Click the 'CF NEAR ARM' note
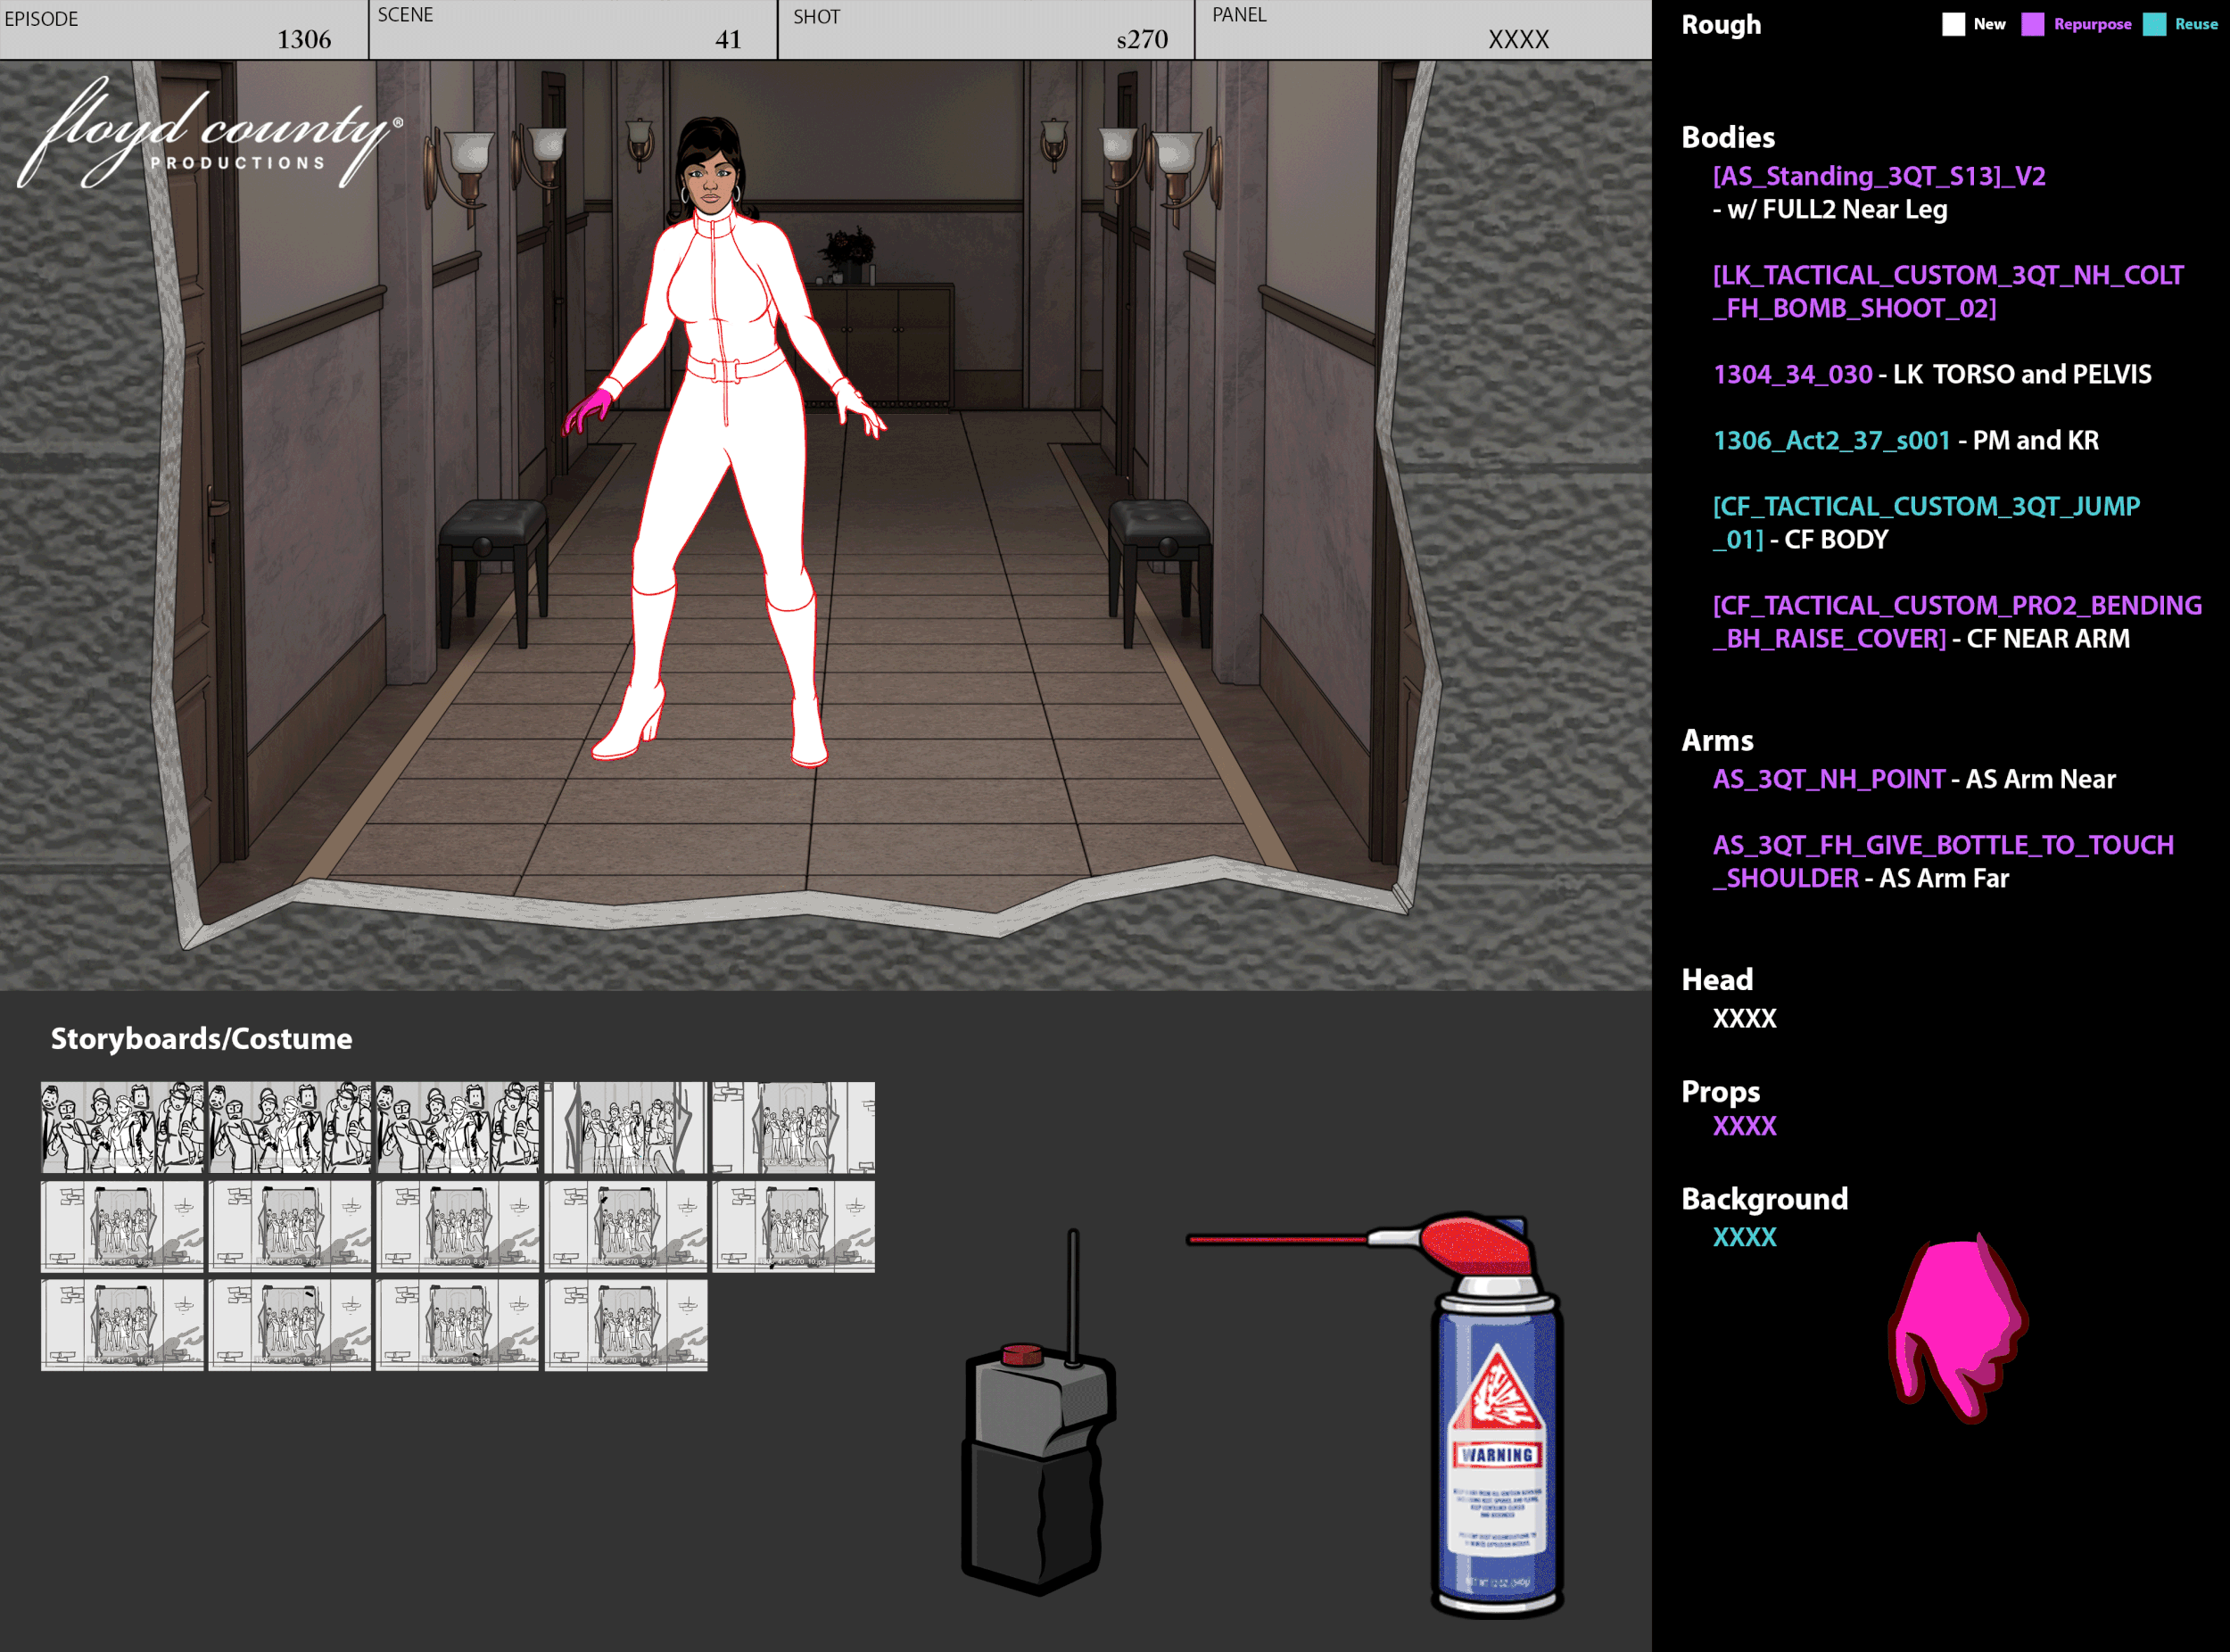The width and height of the screenshot is (2230, 1652). click(2048, 639)
